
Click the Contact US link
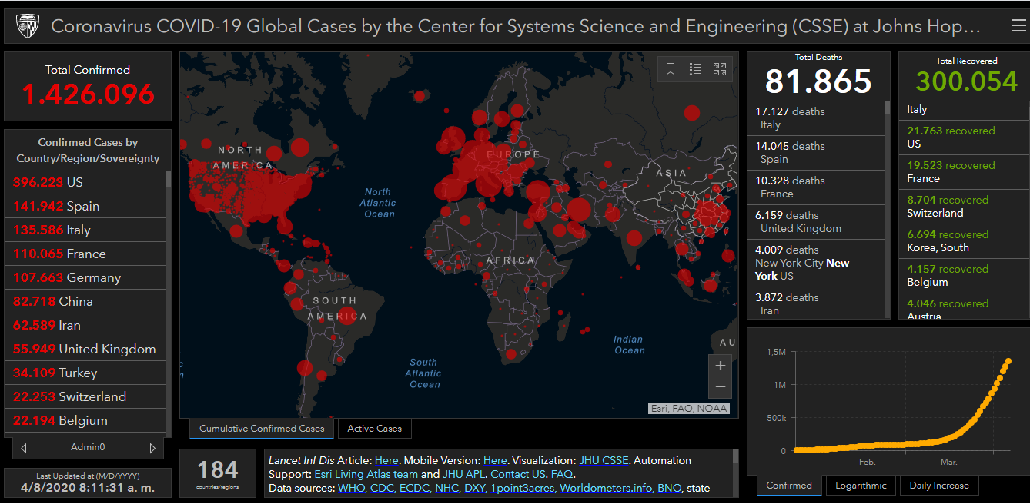point(518,473)
